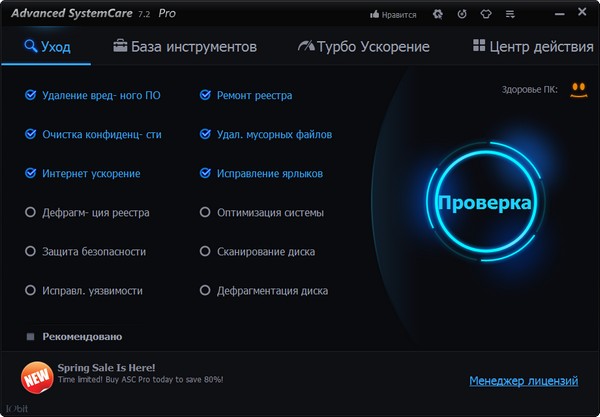Click the Advanced SystemCare title text
The height and width of the screenshot is (417, 600).
pos(72,13)
